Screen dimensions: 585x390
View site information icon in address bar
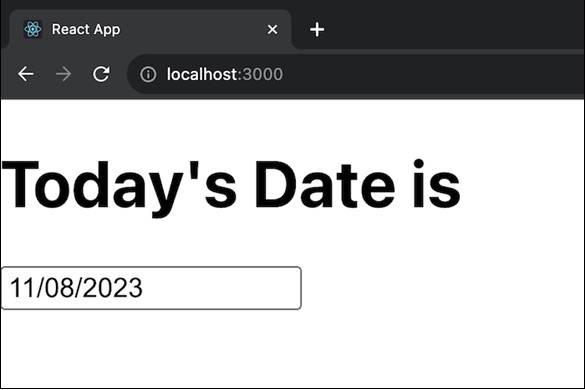(x=148, y=74)
